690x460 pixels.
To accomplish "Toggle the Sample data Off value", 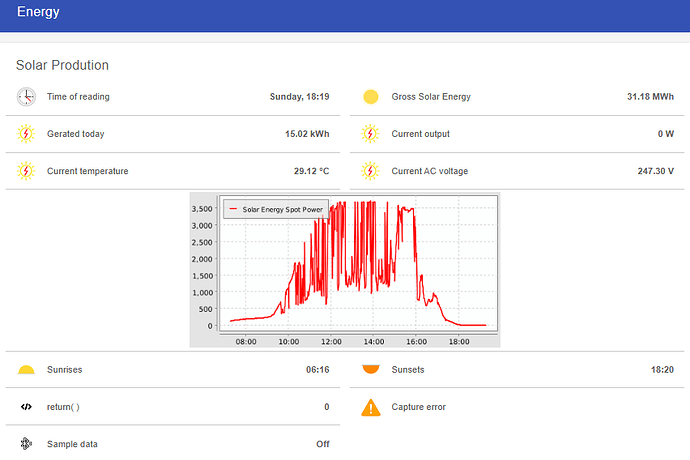I will 323,444.
